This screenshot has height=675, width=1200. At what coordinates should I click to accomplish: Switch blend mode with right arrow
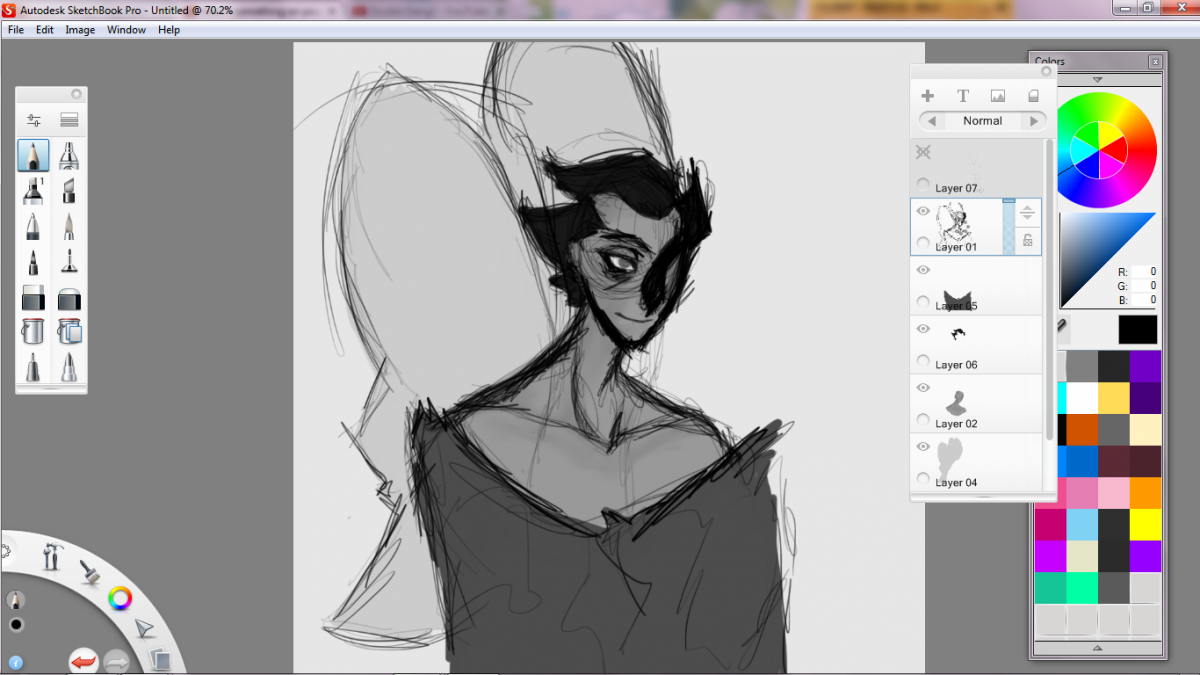click(x=1034, y=121)
